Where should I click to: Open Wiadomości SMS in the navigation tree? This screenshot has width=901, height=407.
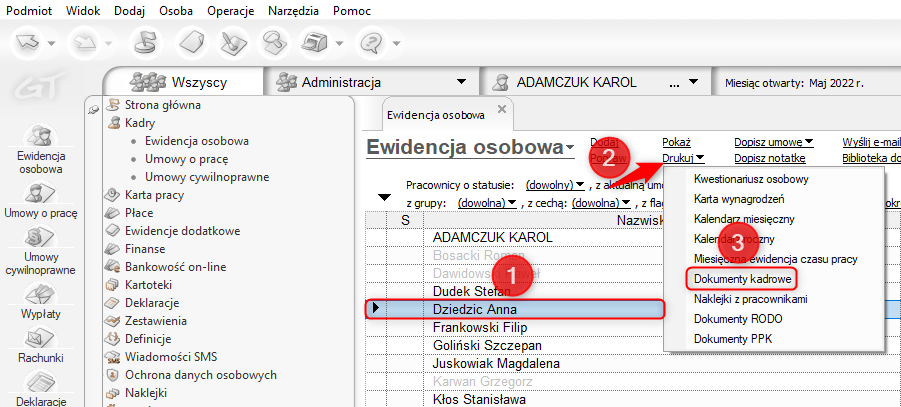(171, 357)
